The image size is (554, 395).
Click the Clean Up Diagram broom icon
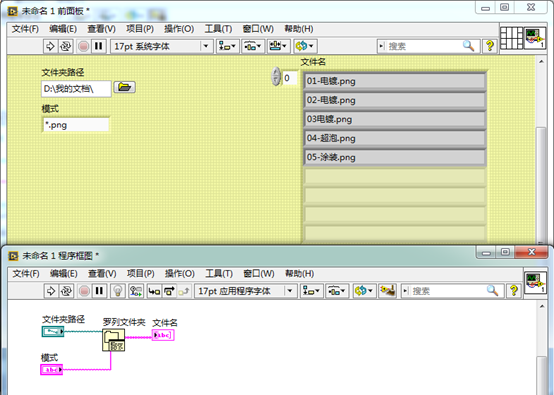coord(388,291)
